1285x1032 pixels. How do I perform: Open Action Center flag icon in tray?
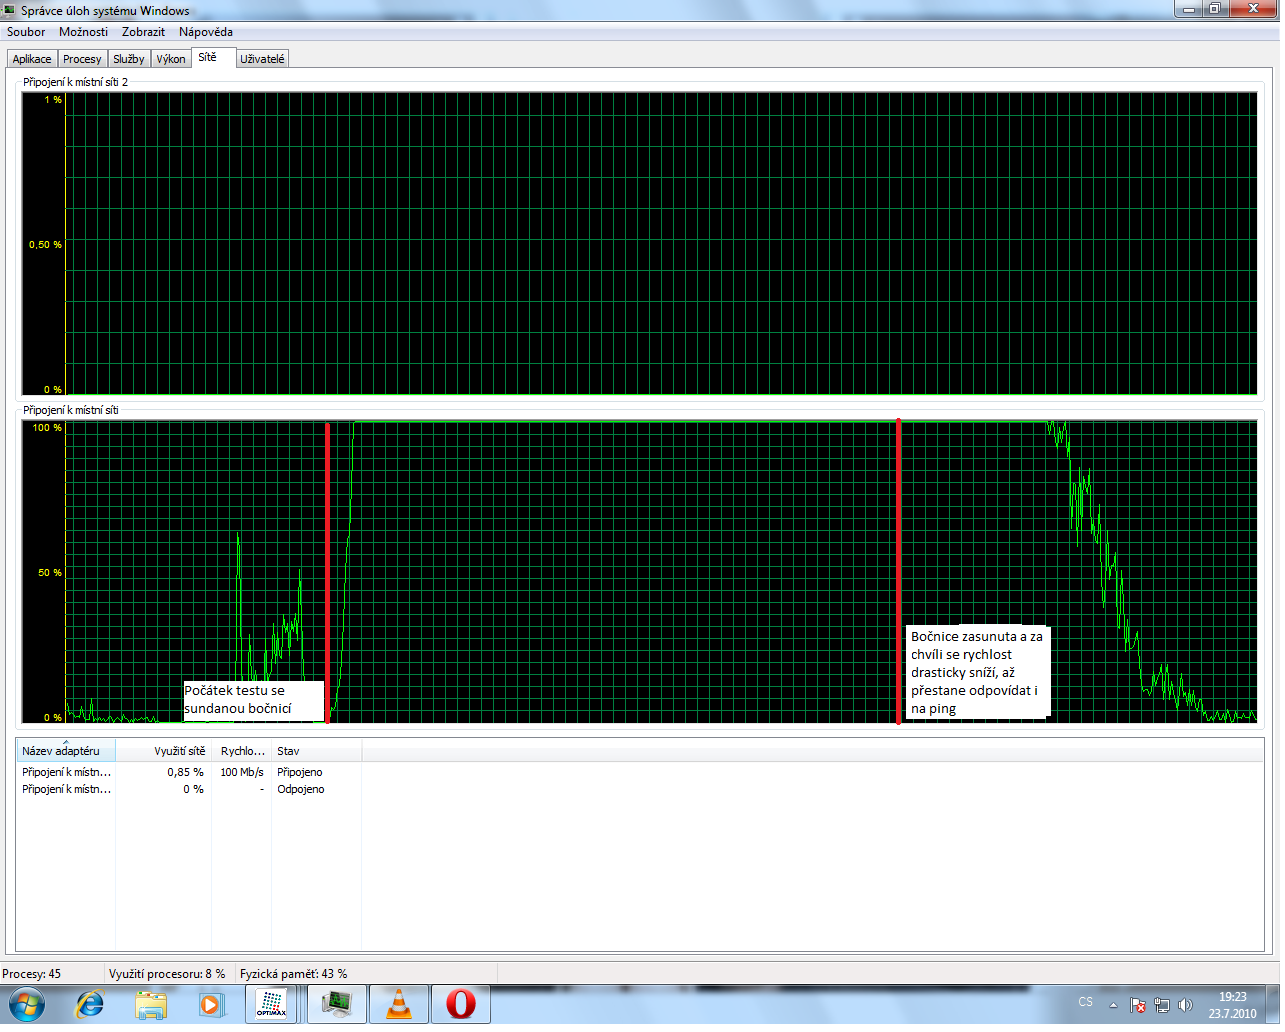tap(1138, 1005)
